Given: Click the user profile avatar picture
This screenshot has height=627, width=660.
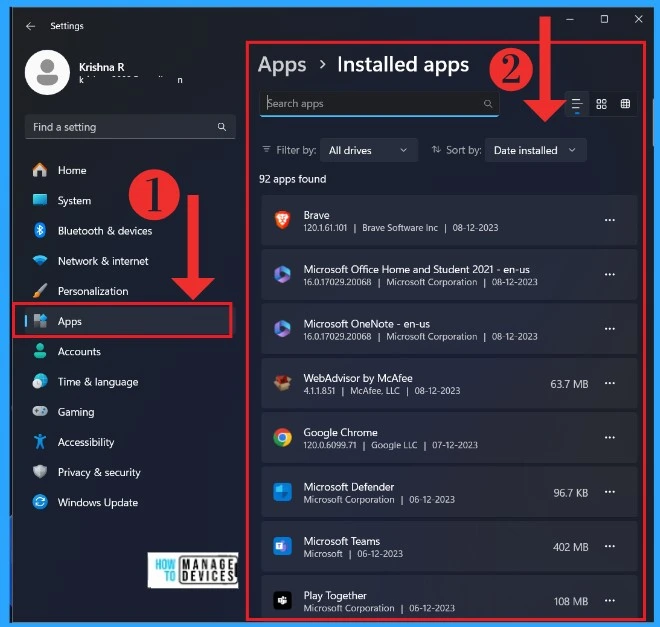Looking at the screenshot, I should (x=48, y=72).
